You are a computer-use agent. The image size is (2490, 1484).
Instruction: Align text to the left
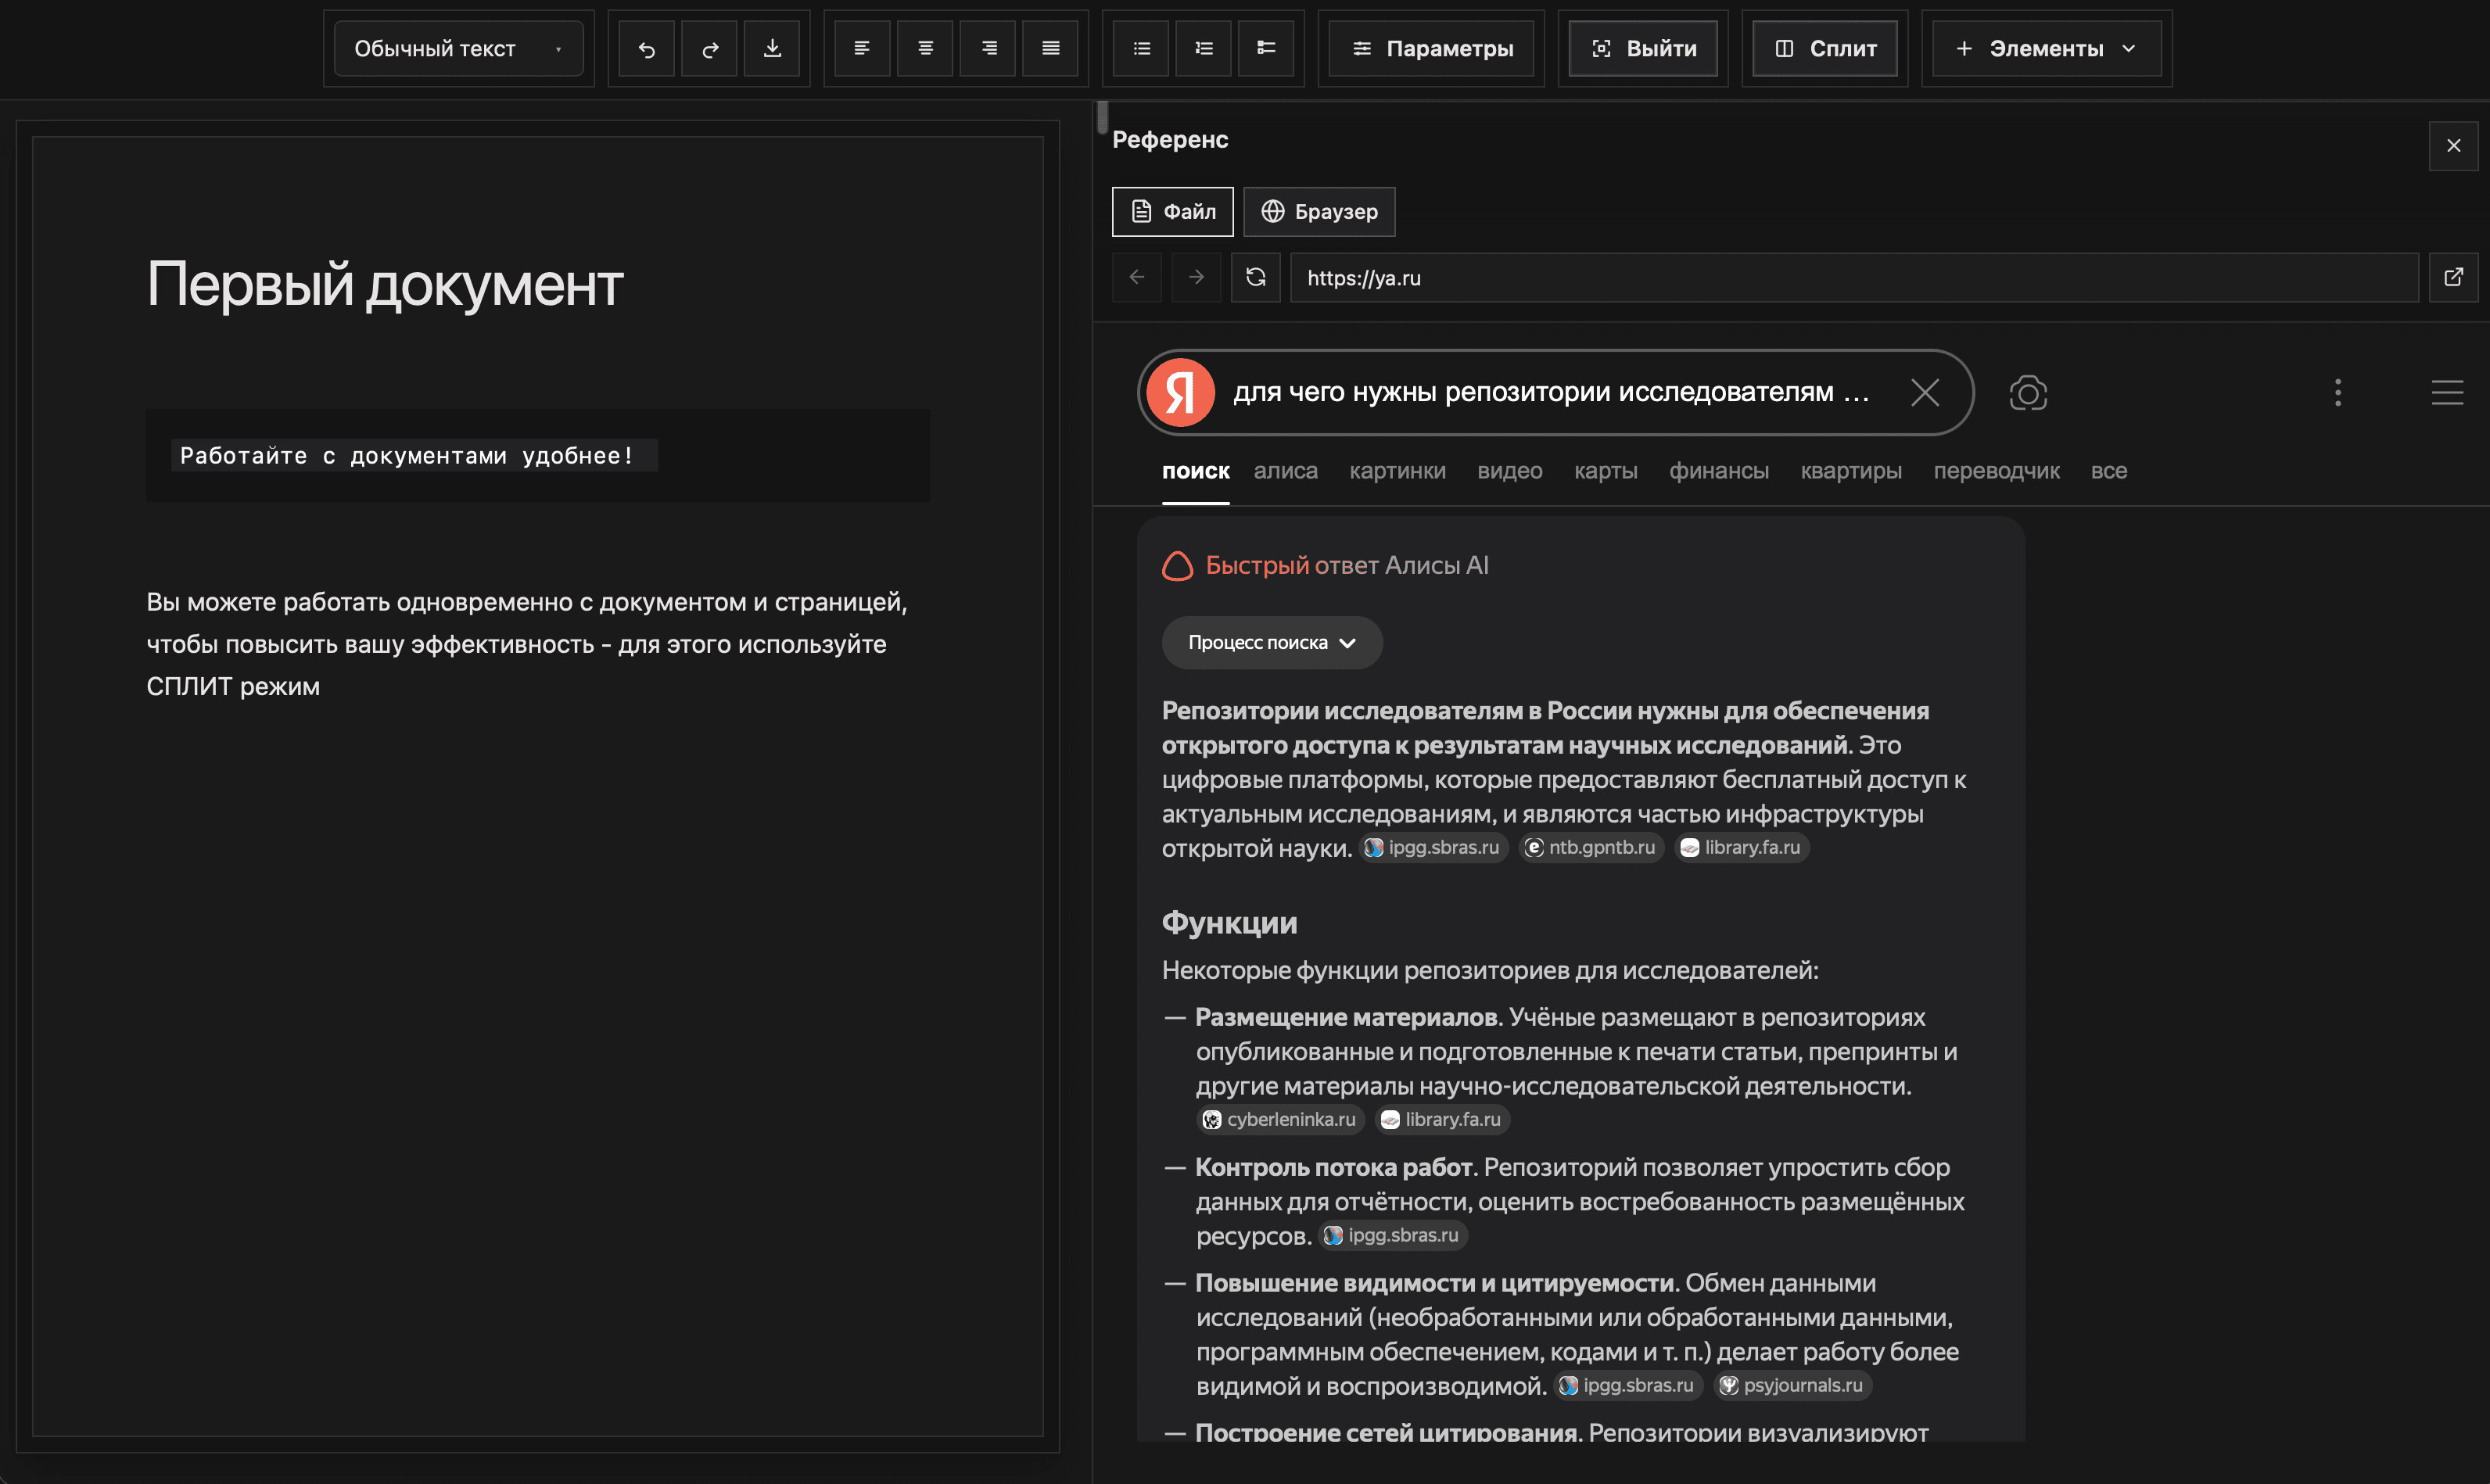(x=862, y=48)
